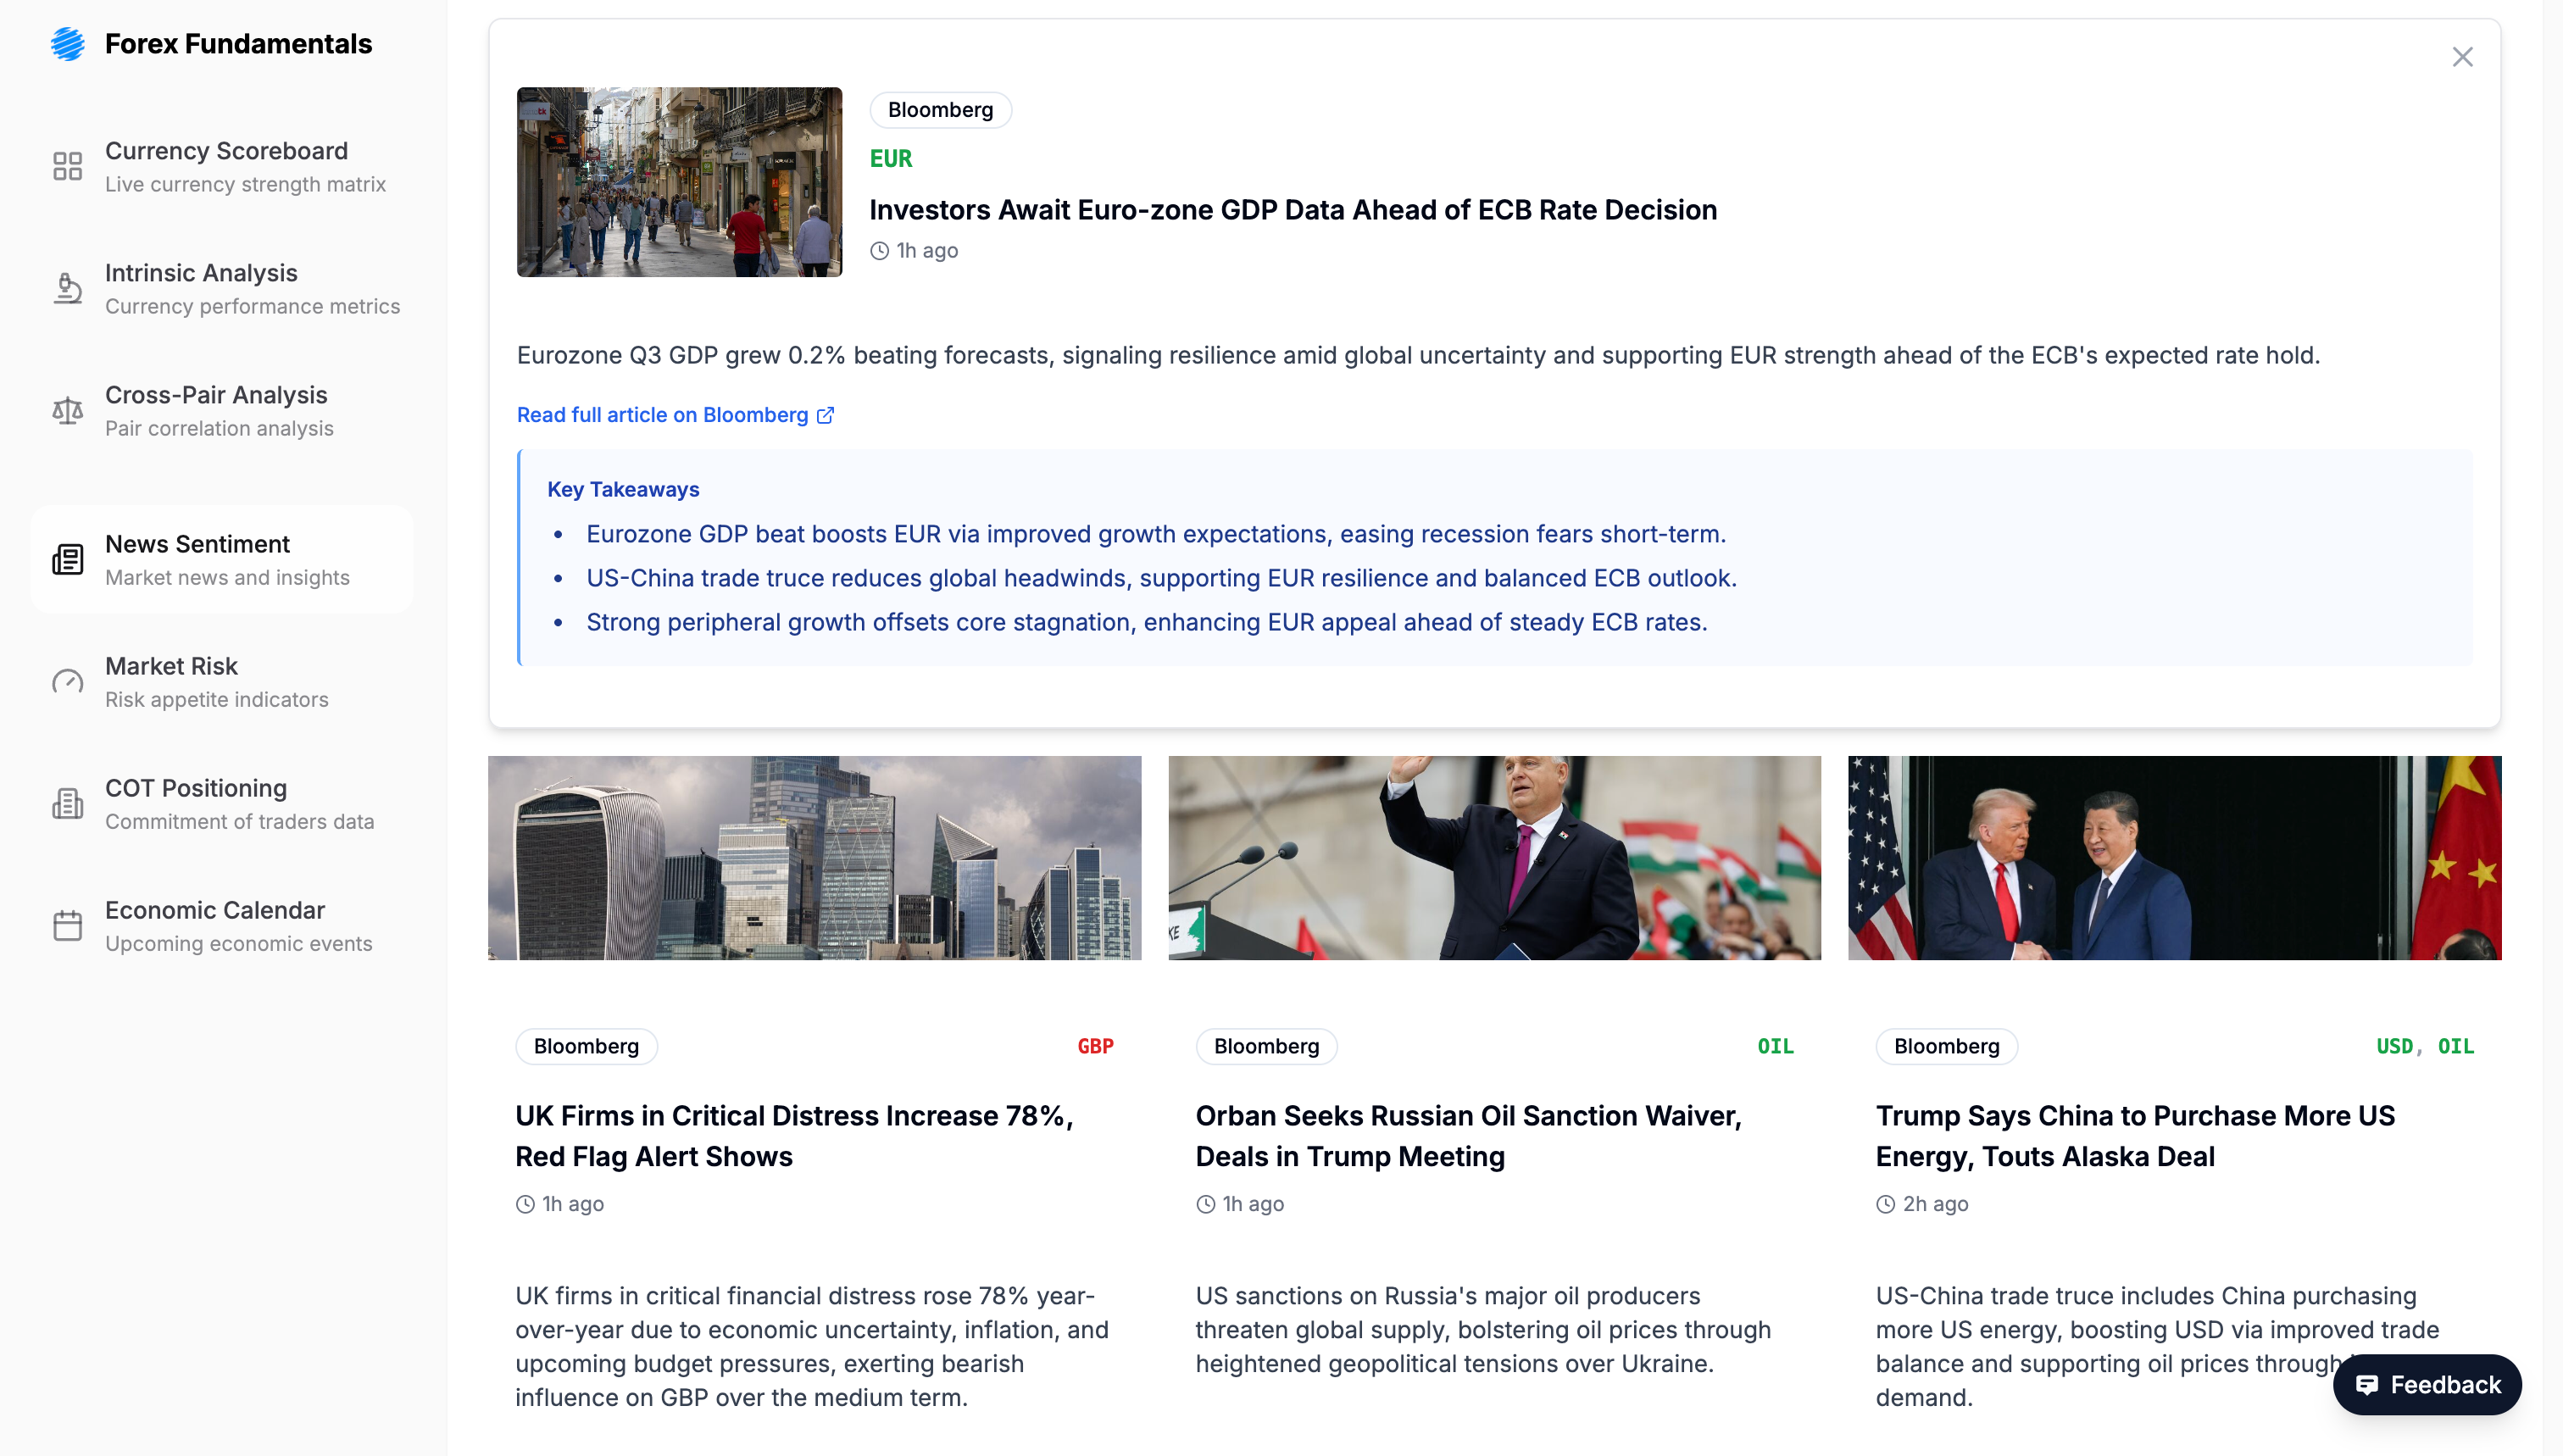This screenshot has height=1456, width=2563.
Task: Click the Intrinsic Analysis microscope icon
Action: (67, 288)
